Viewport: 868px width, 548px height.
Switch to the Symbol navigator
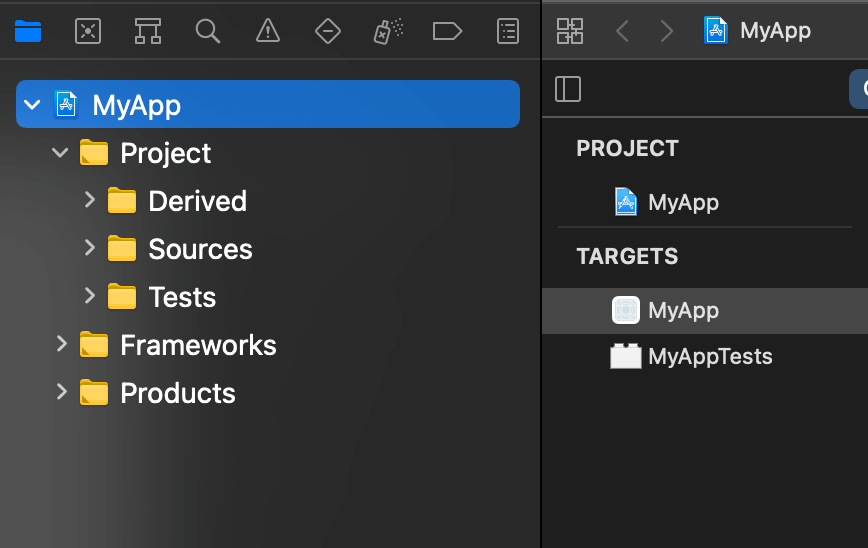(148, 31)
